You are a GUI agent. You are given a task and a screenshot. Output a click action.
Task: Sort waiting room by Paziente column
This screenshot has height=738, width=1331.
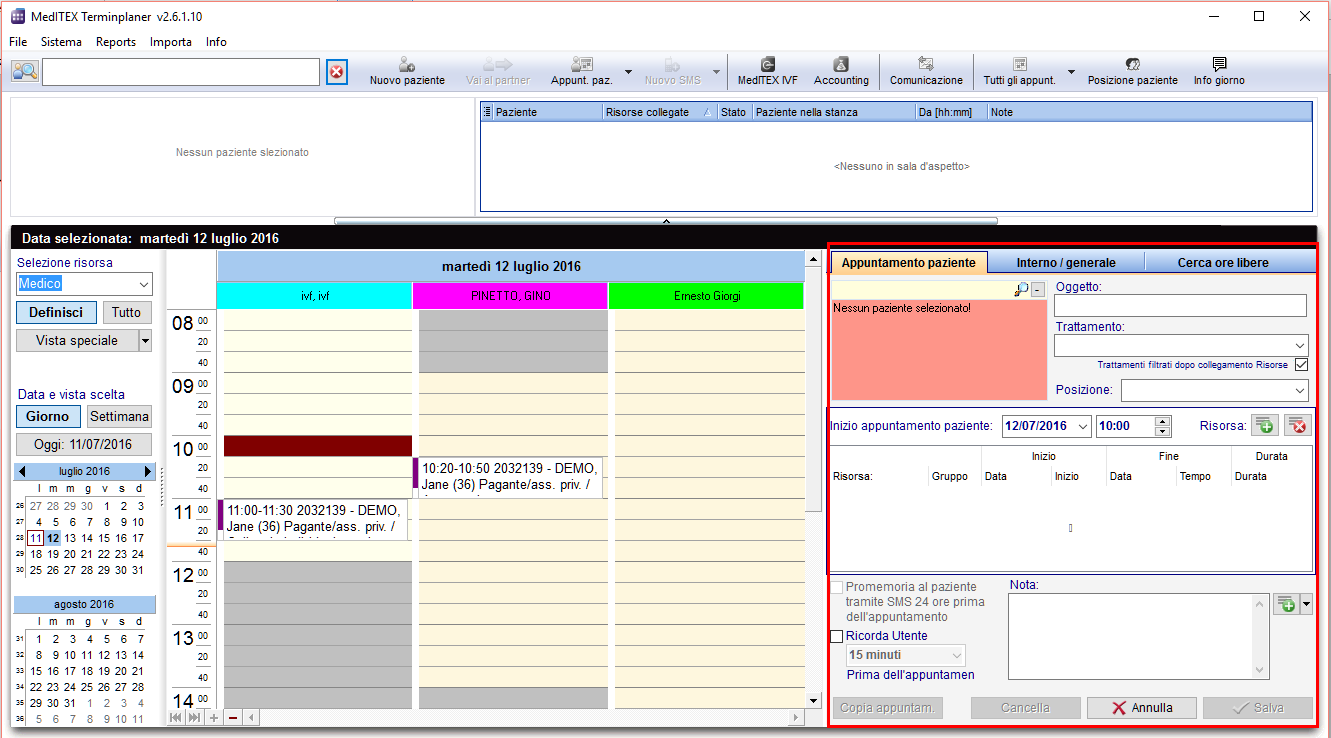tap(547, 112)
